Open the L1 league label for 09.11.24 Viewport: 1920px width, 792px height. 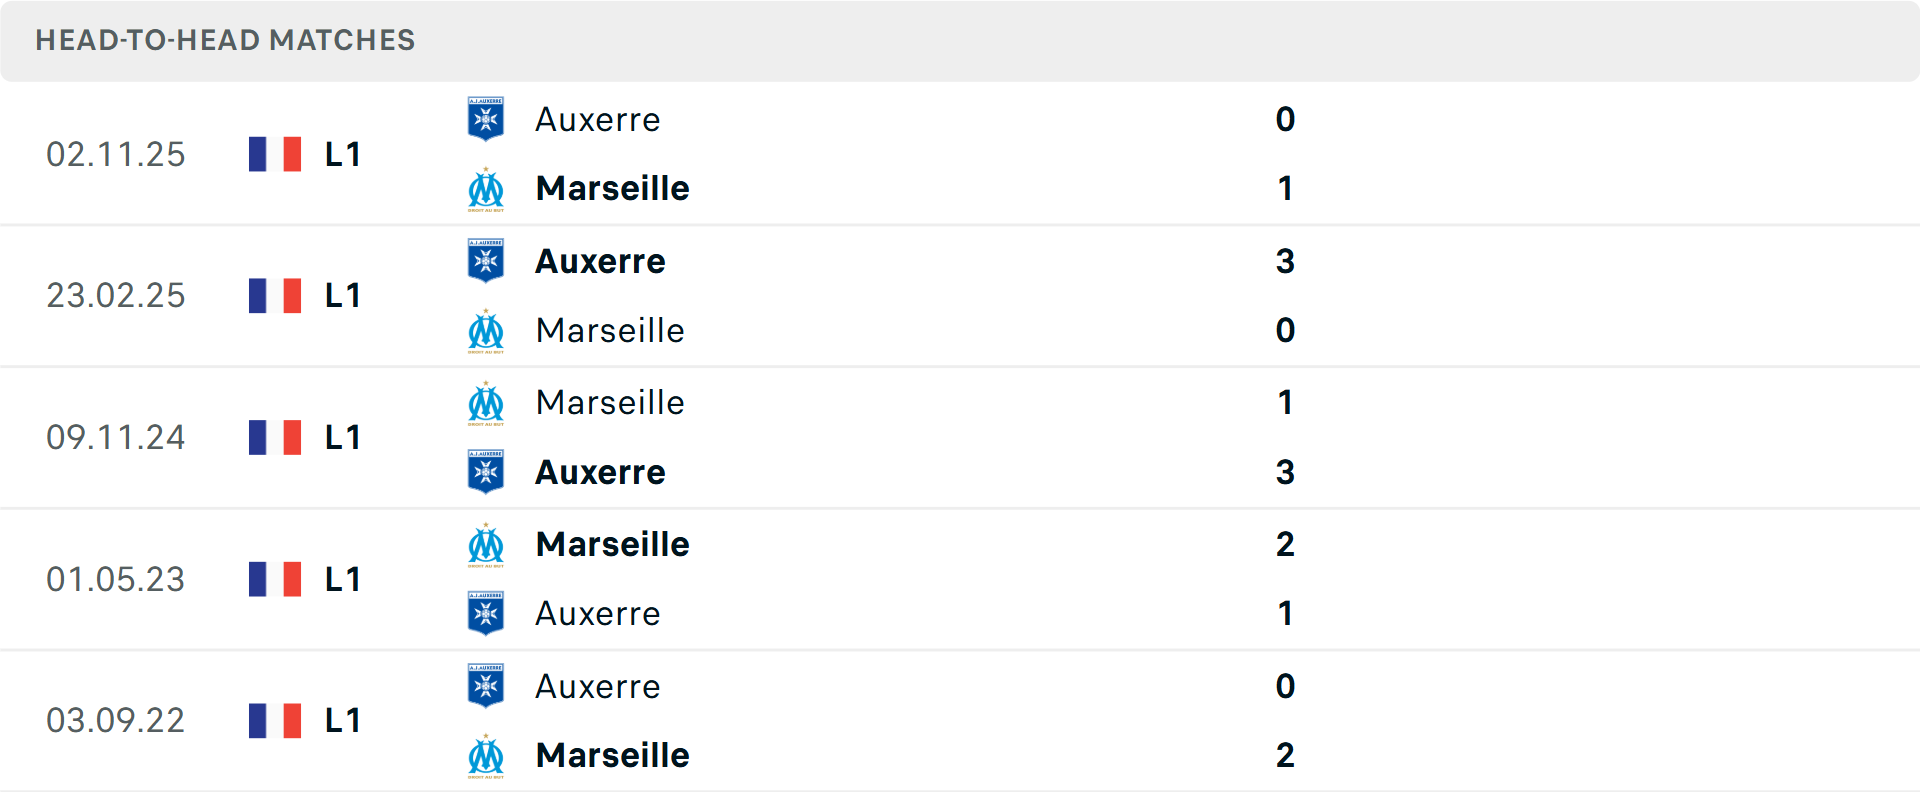(x=340, y=437)
